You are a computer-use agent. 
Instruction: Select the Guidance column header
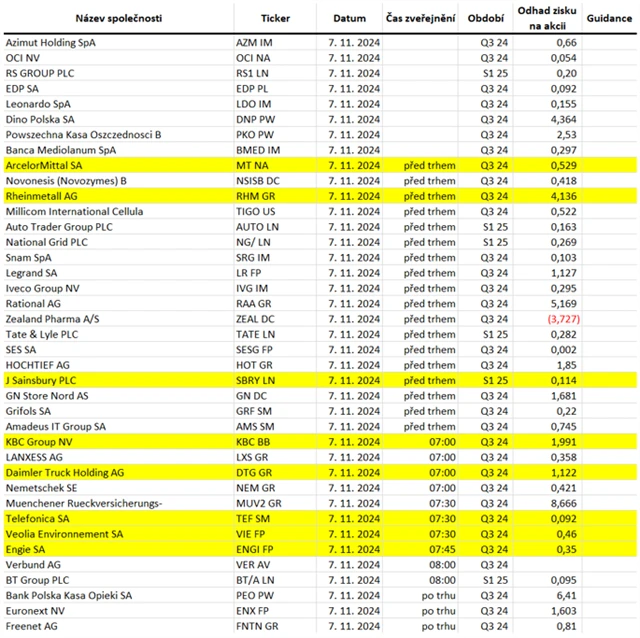[x=609, y=18]
